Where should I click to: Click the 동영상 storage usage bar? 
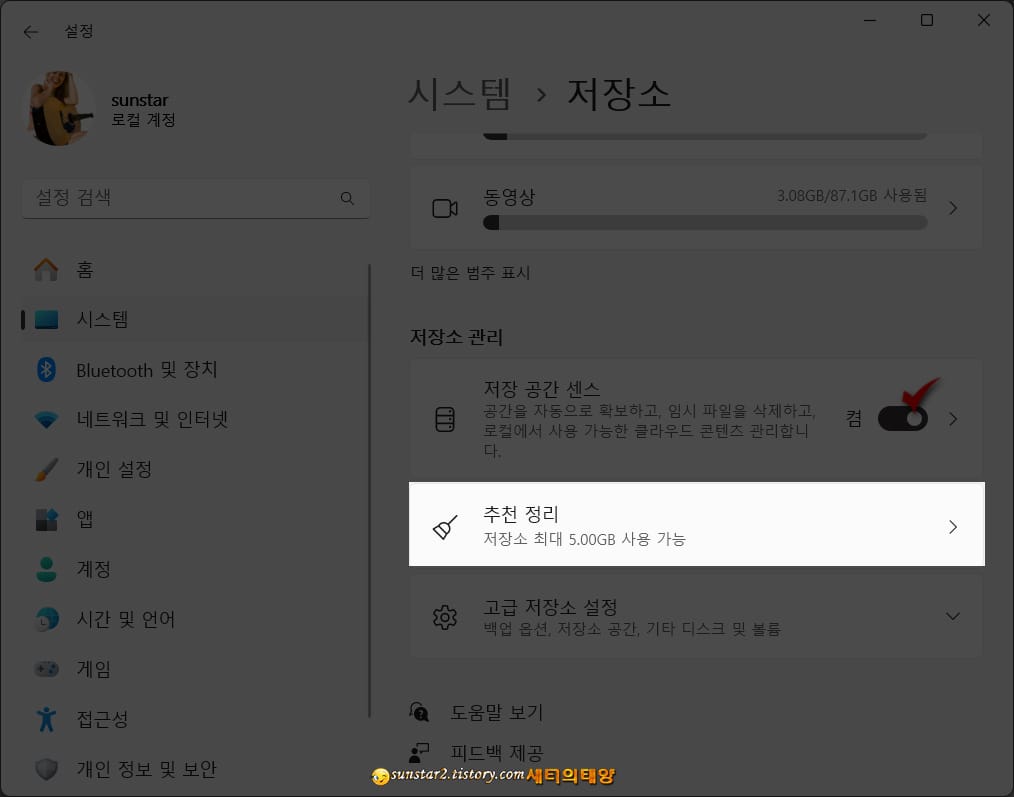coord(705,223)
